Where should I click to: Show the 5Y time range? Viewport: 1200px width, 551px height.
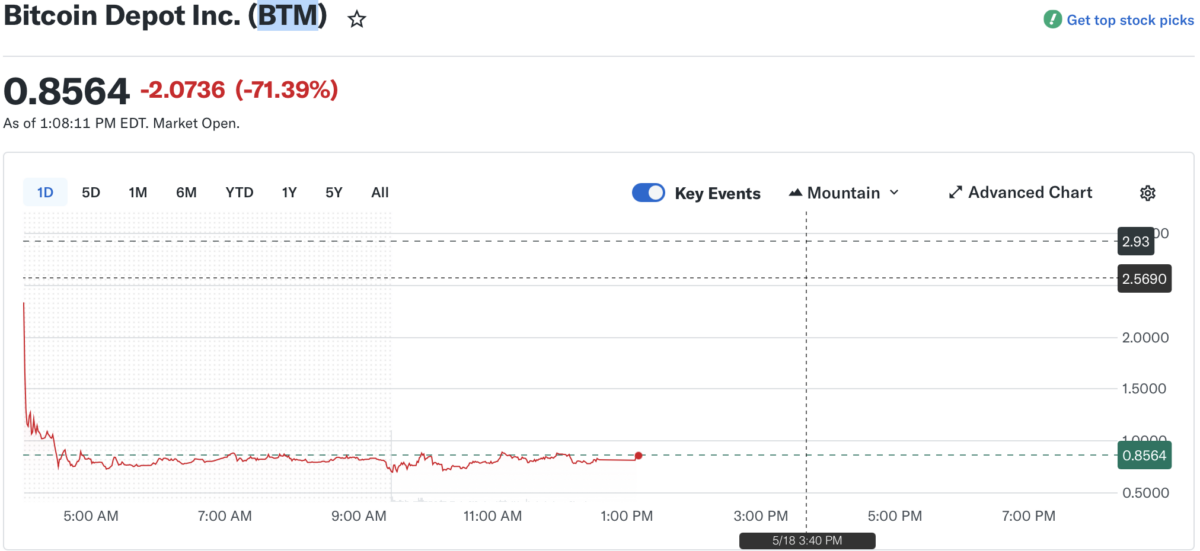click(334, 192)
